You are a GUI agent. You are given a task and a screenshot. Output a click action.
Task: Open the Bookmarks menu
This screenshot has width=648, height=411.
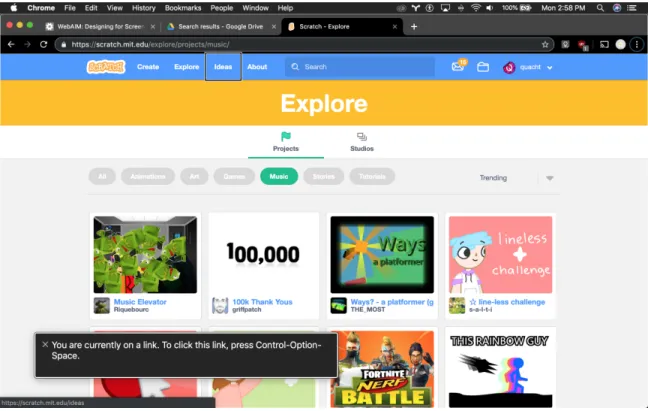tap(183, 8)
